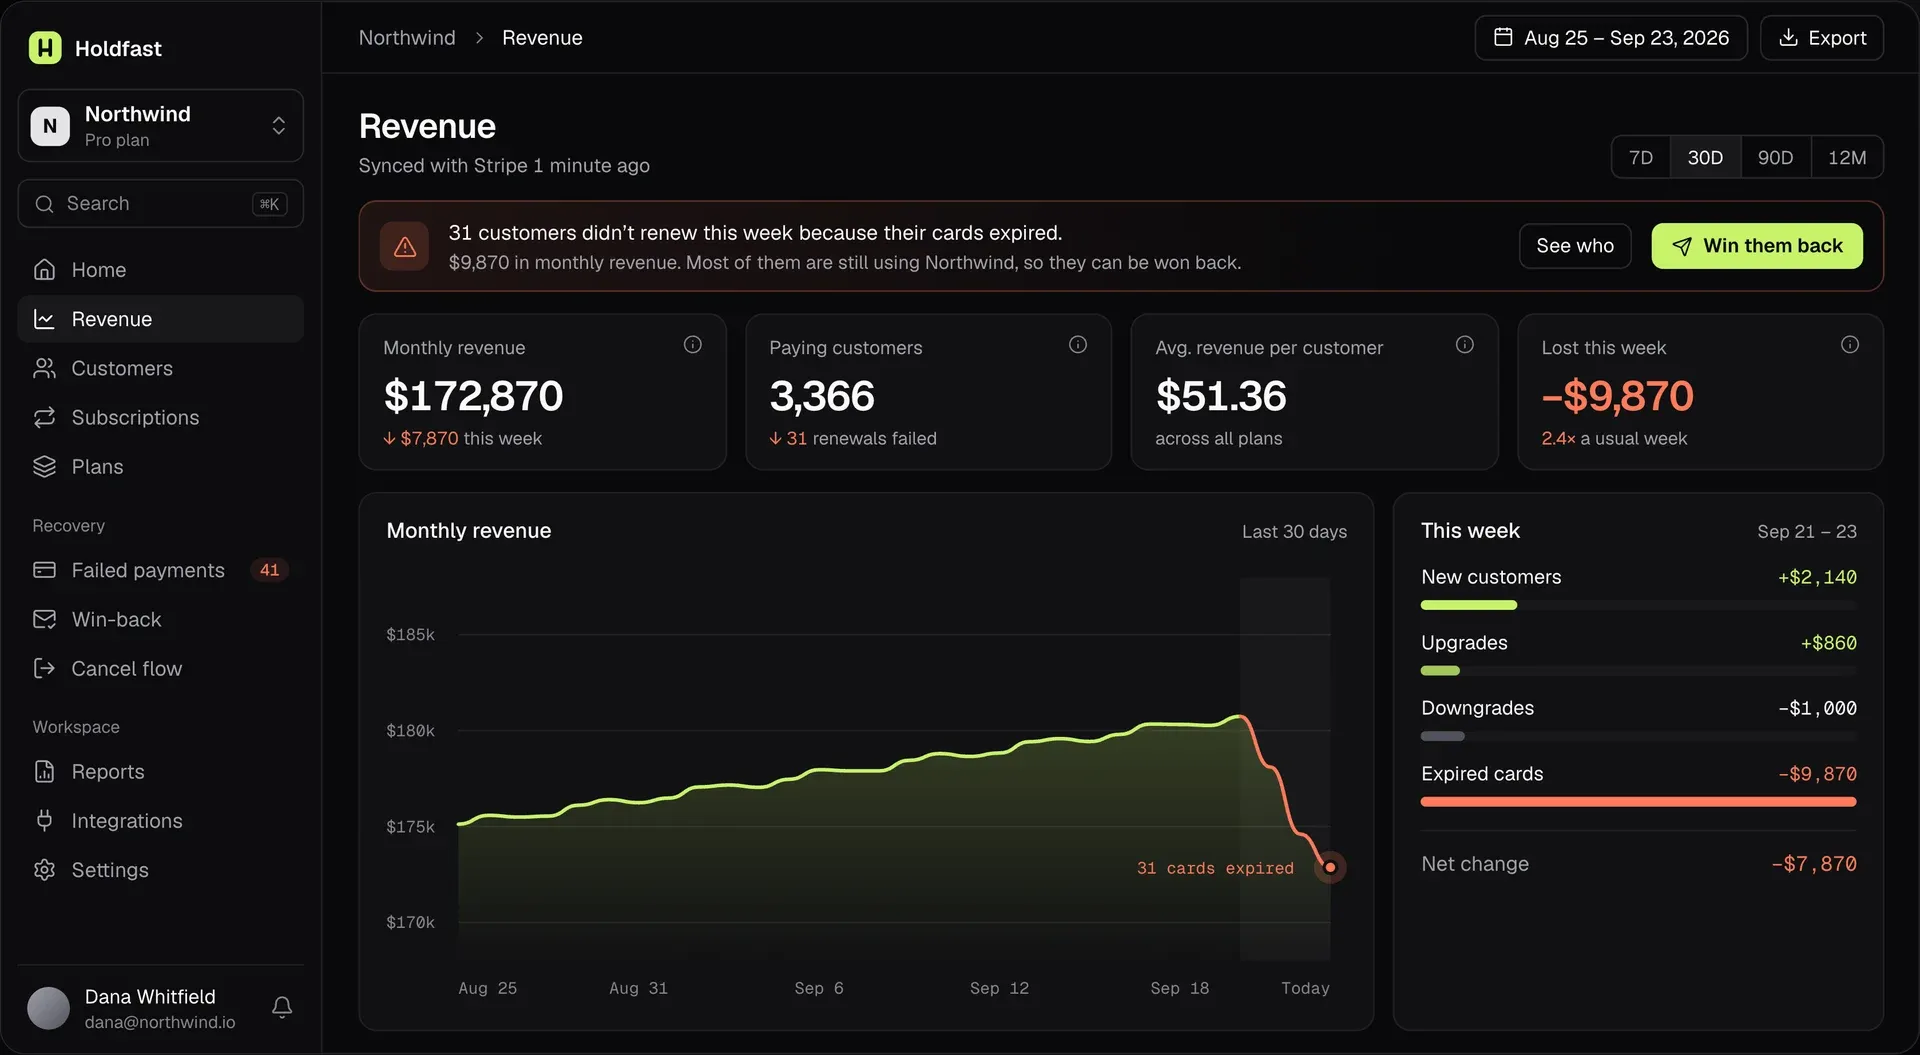The height and width of the screenshot is (1055, 1920).
Task: Click Win them back button
Action: point(1757,246)
